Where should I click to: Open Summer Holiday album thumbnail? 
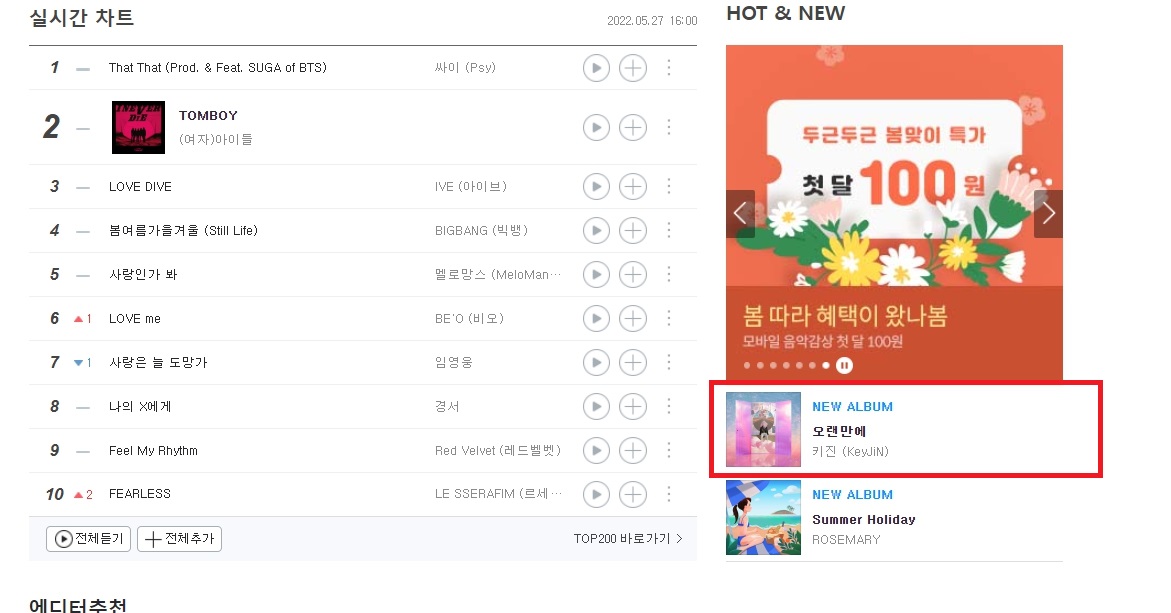[763, 517]
